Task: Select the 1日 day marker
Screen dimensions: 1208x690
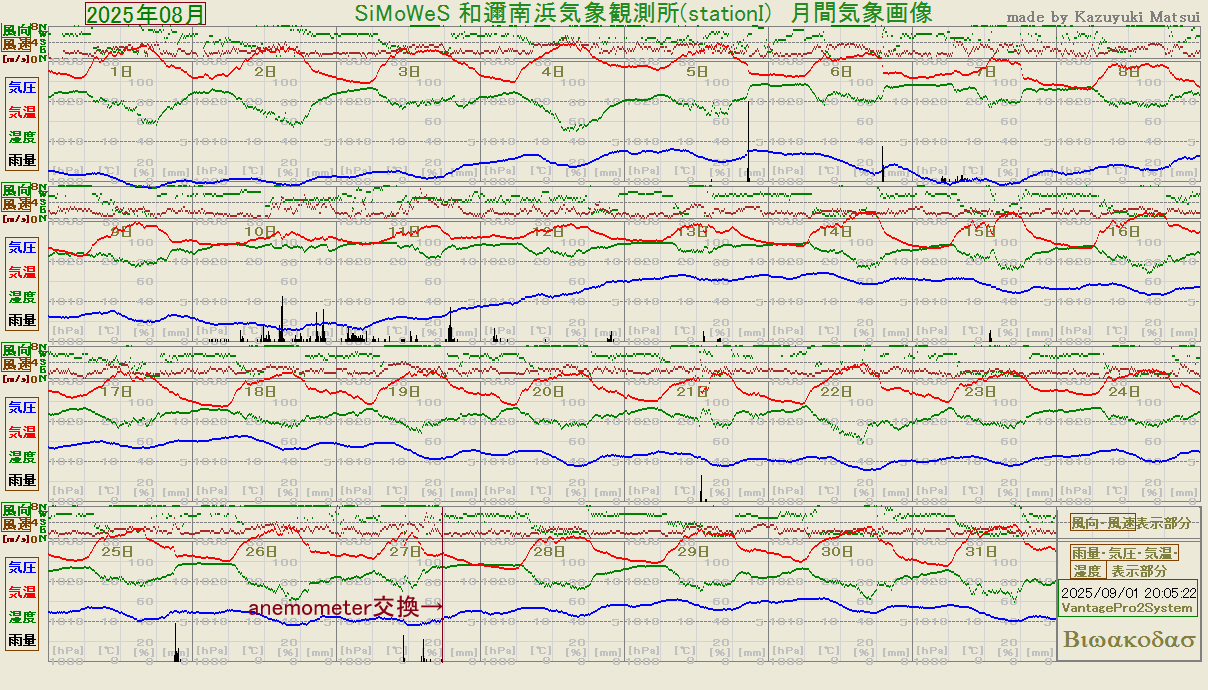Action: point(120,71)
